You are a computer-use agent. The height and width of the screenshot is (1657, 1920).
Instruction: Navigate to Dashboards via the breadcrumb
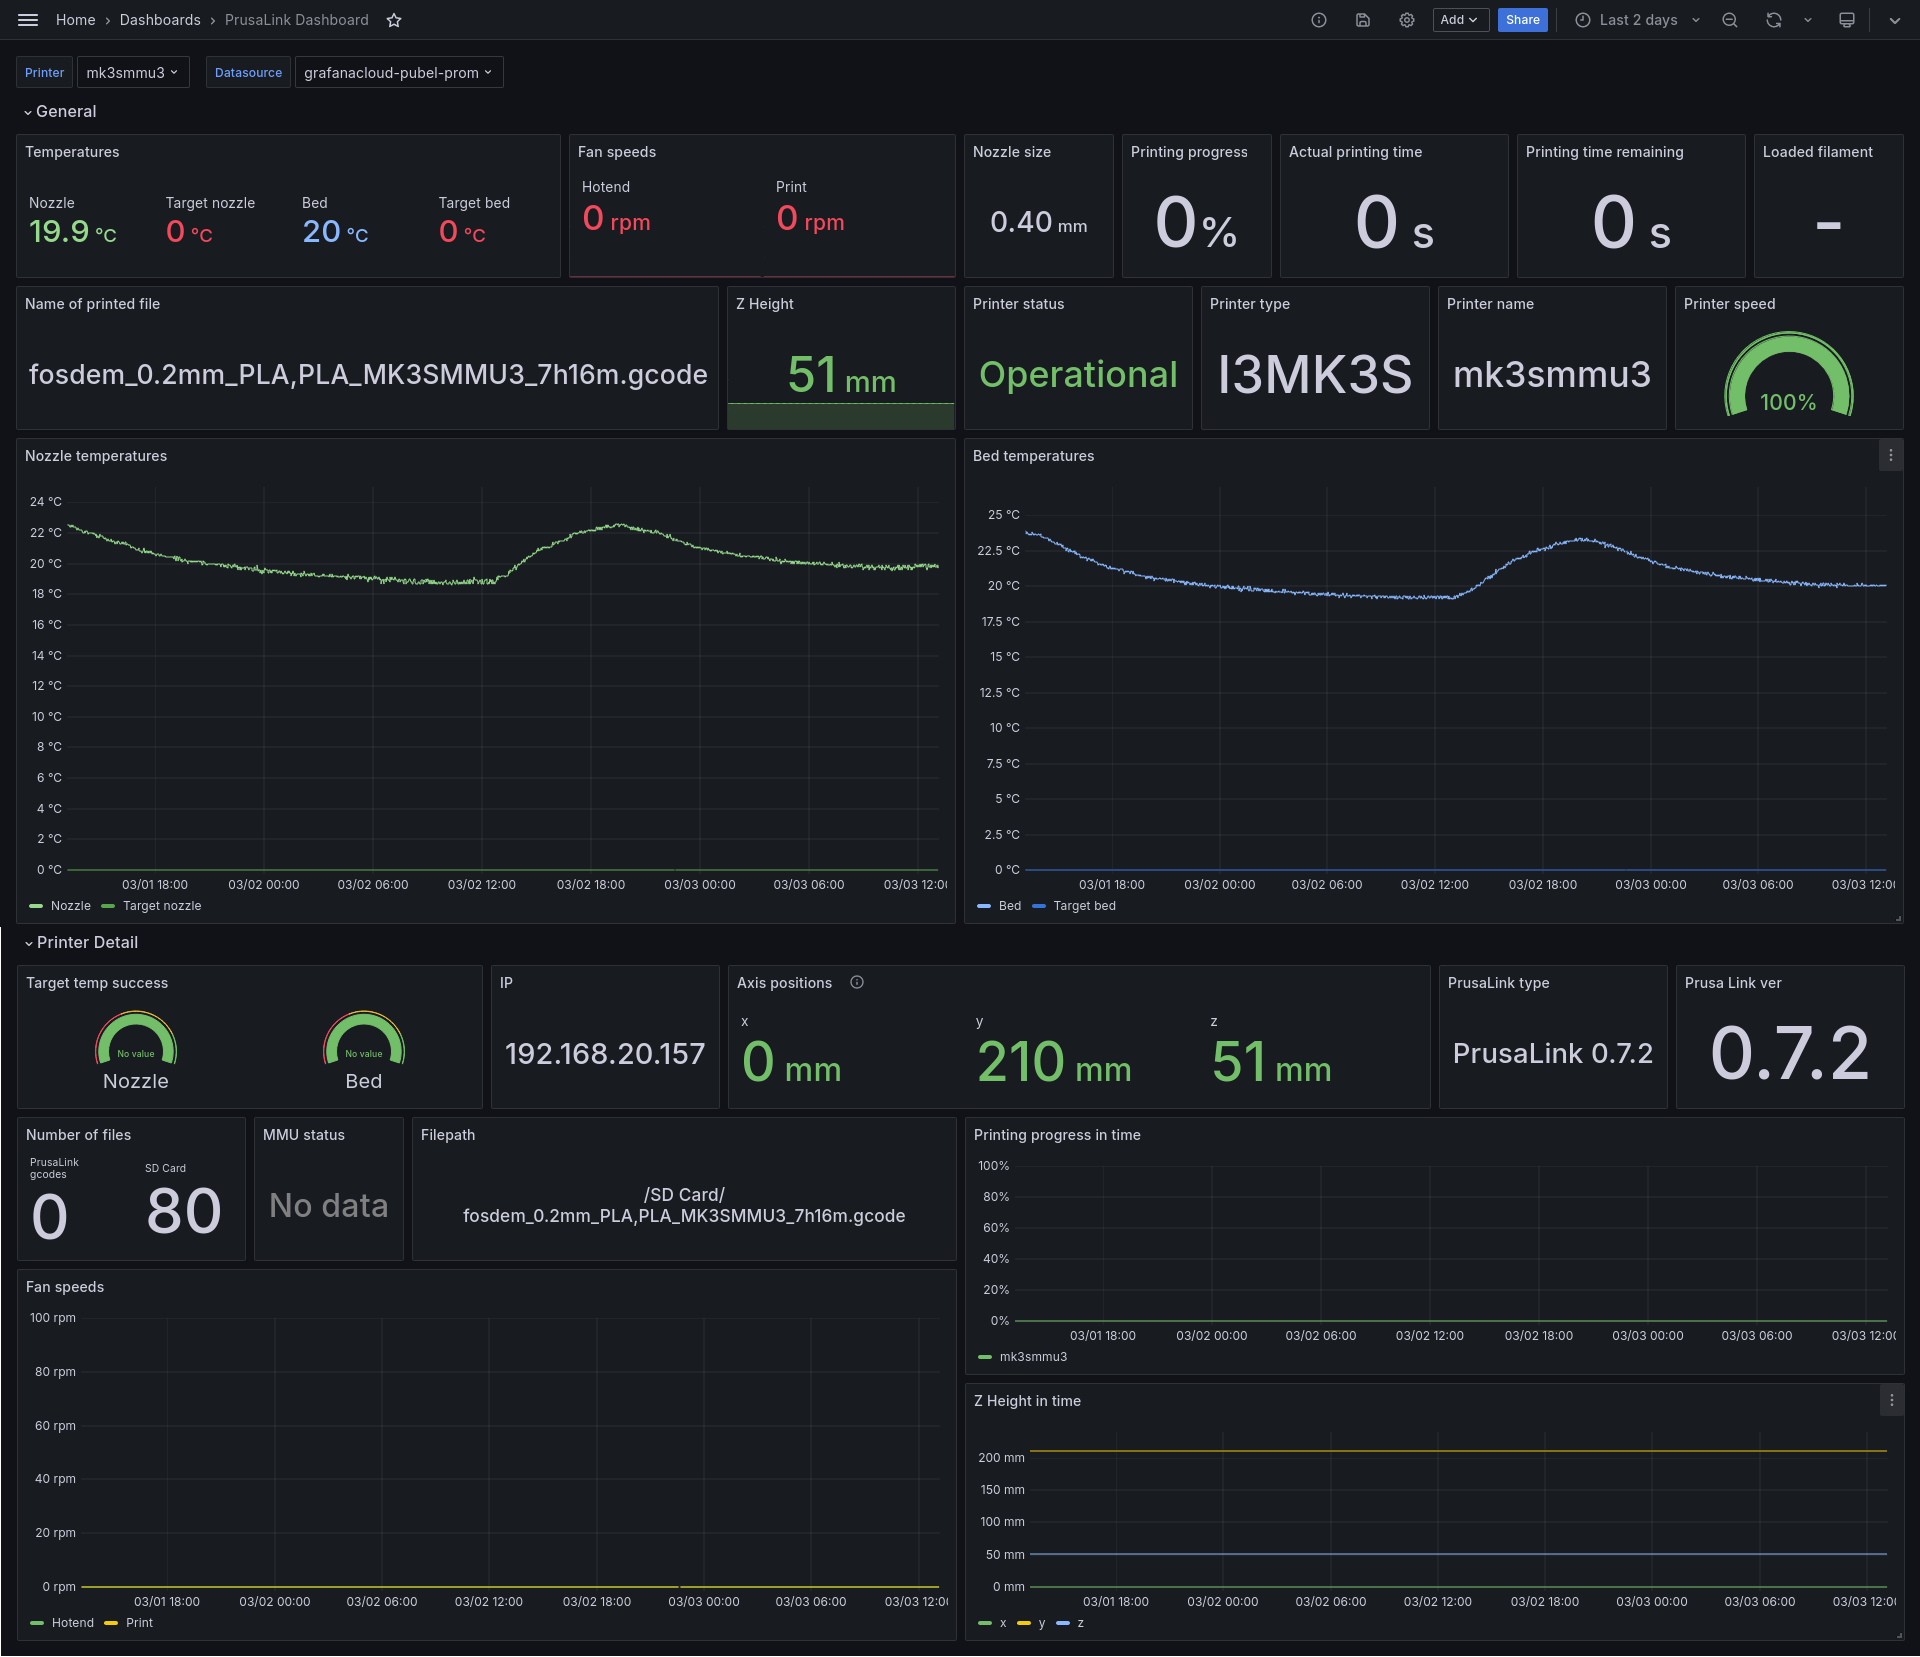(160, 19)
